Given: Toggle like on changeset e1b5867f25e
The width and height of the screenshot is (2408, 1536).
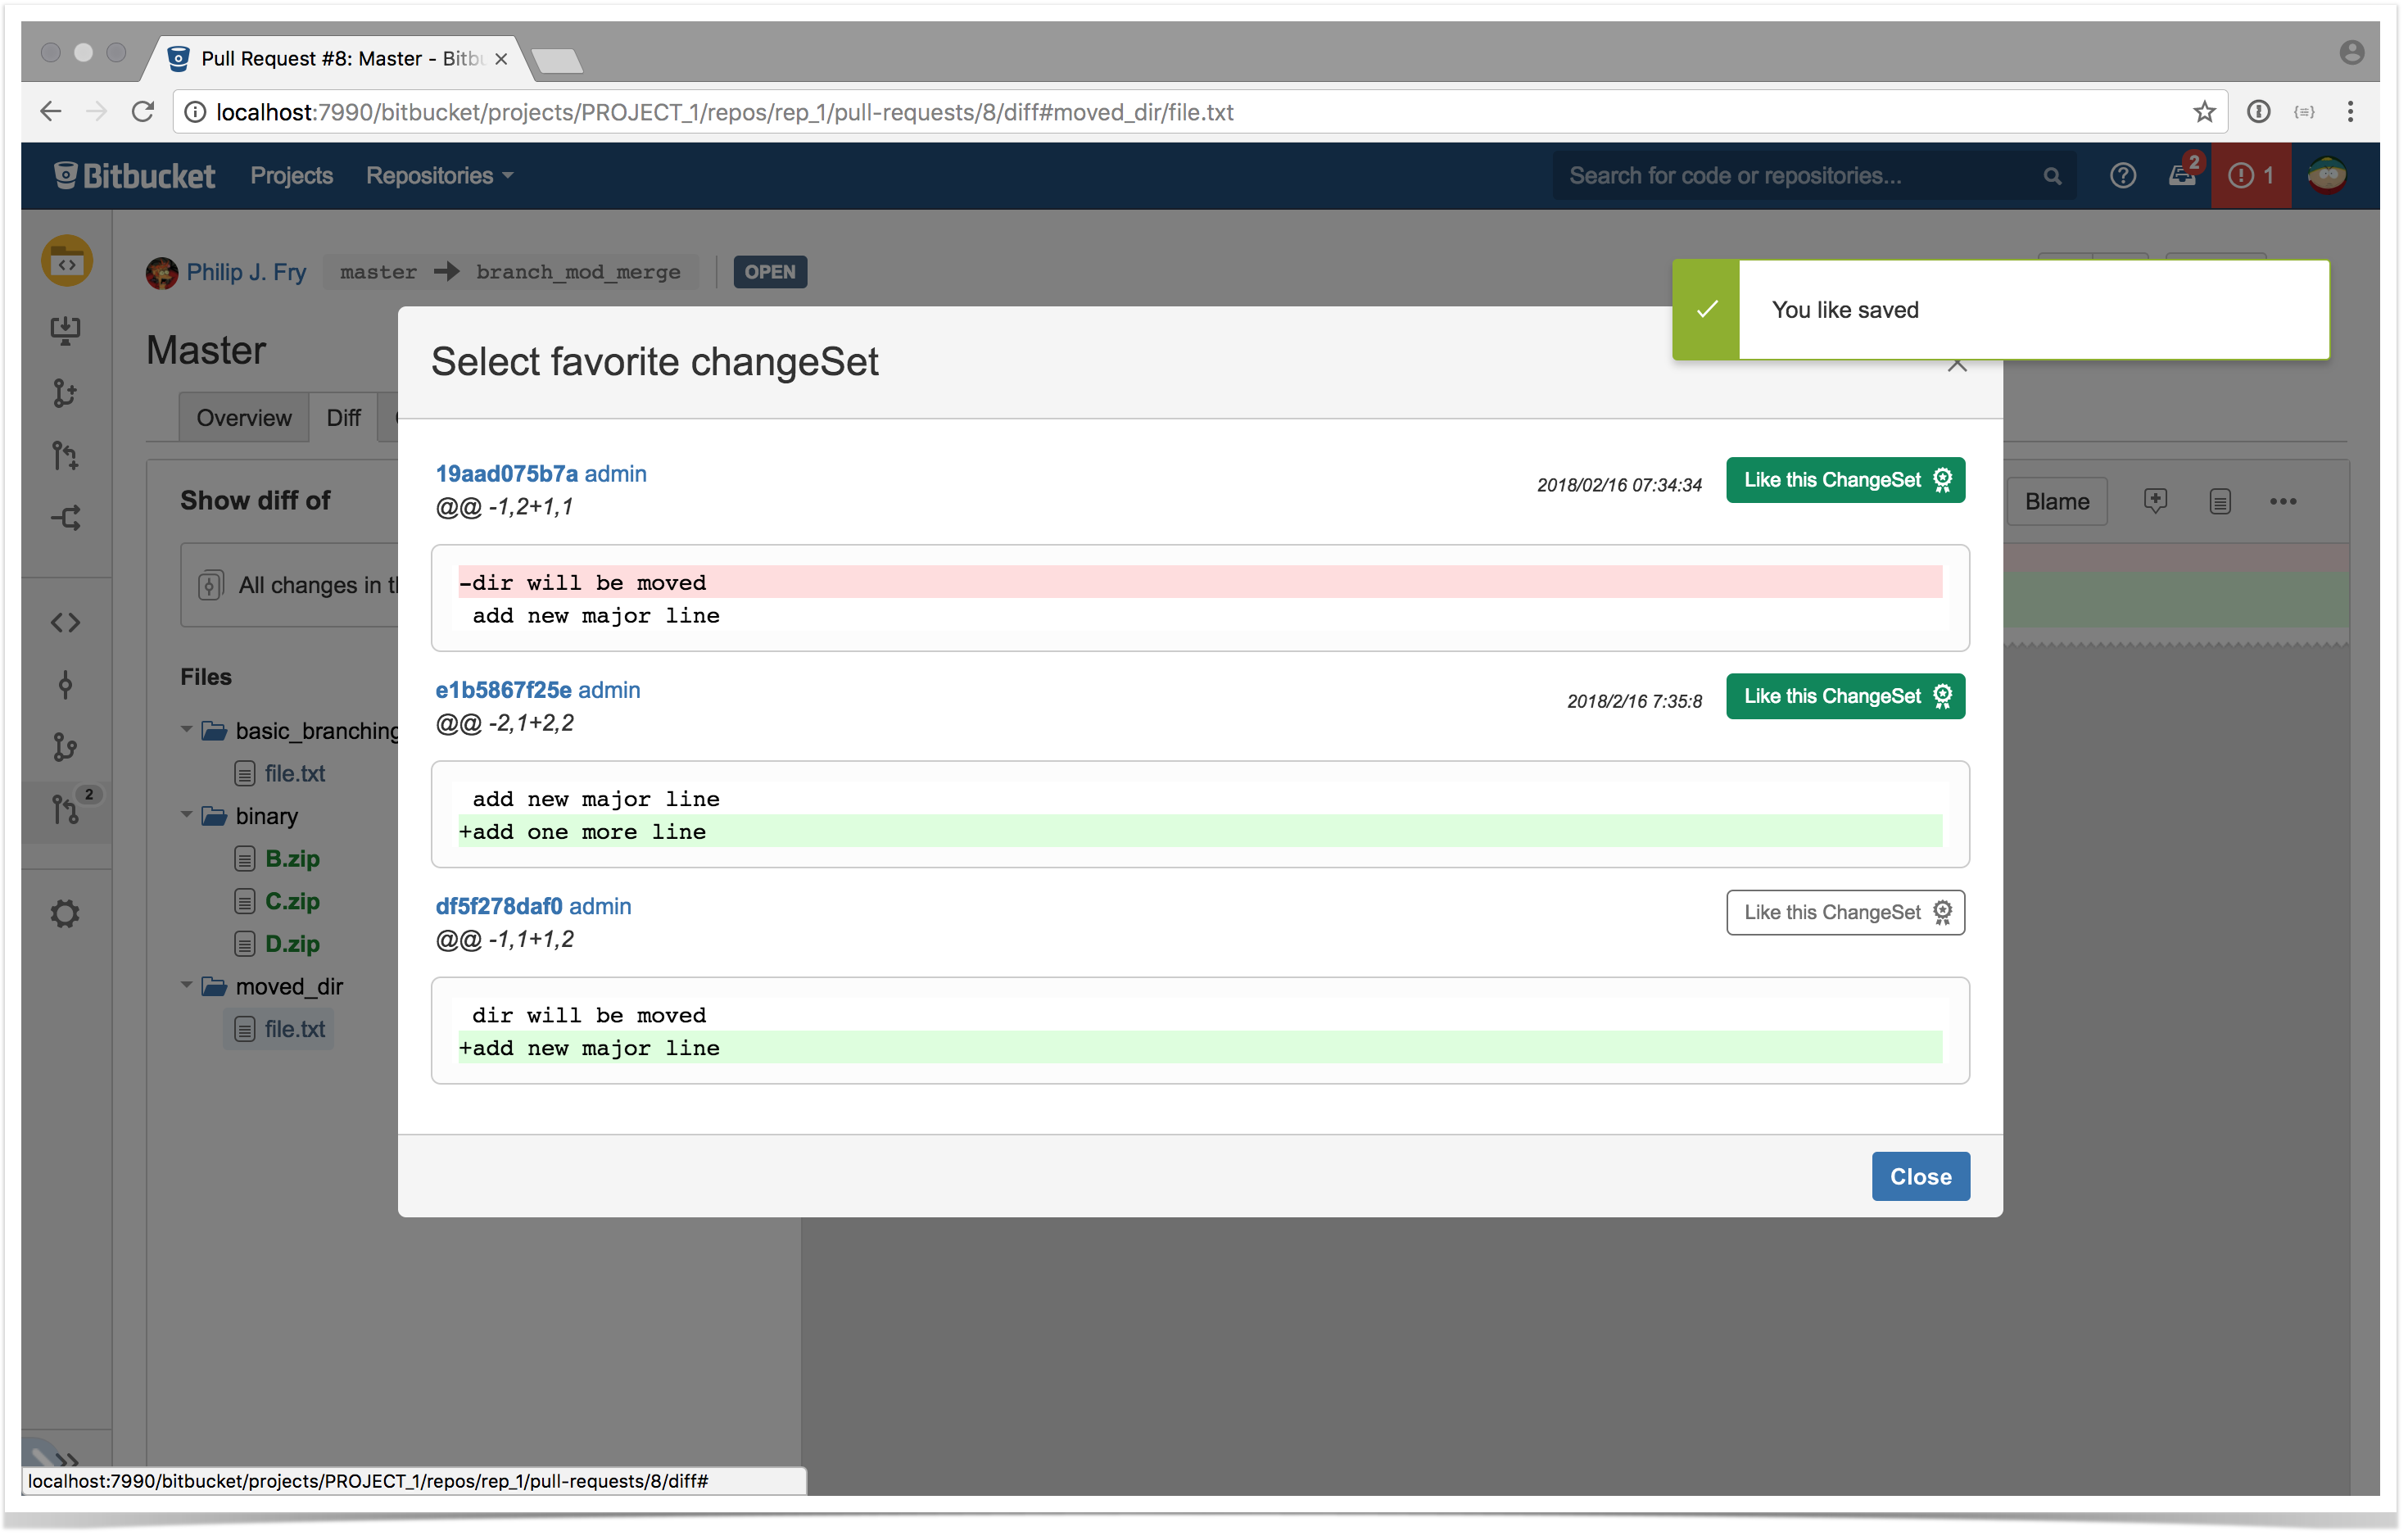Looking at the screenshot, I should [x=1846, y=697].
